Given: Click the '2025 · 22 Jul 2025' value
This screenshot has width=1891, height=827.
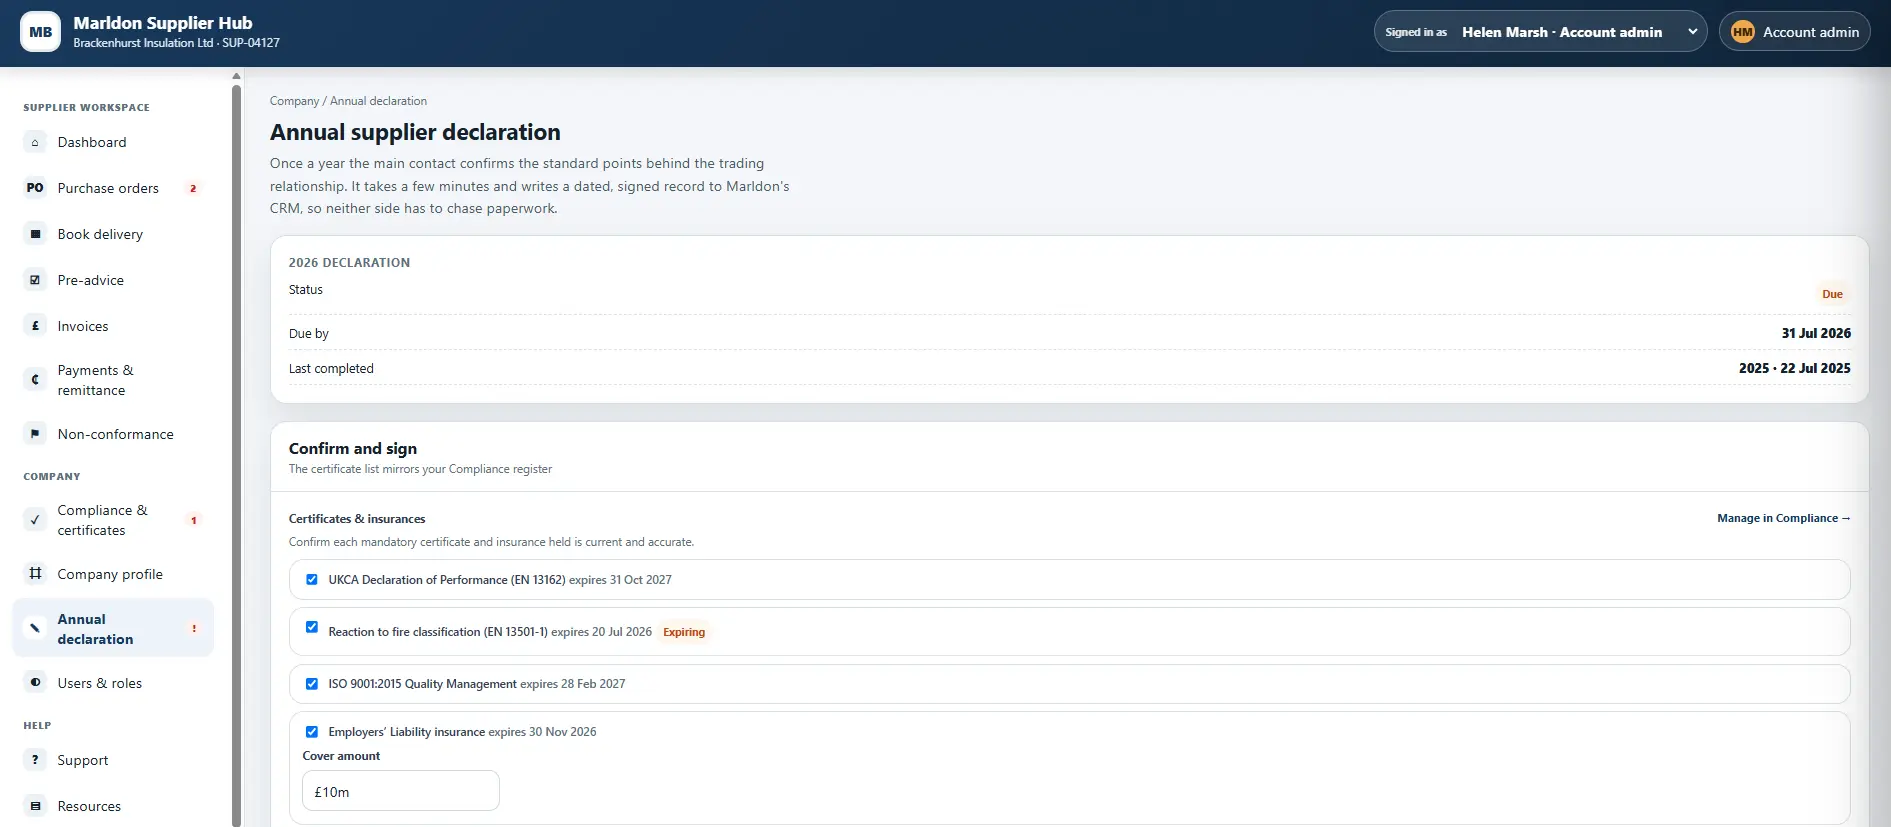Looking at the screenshot, I should pos(1794,368).
